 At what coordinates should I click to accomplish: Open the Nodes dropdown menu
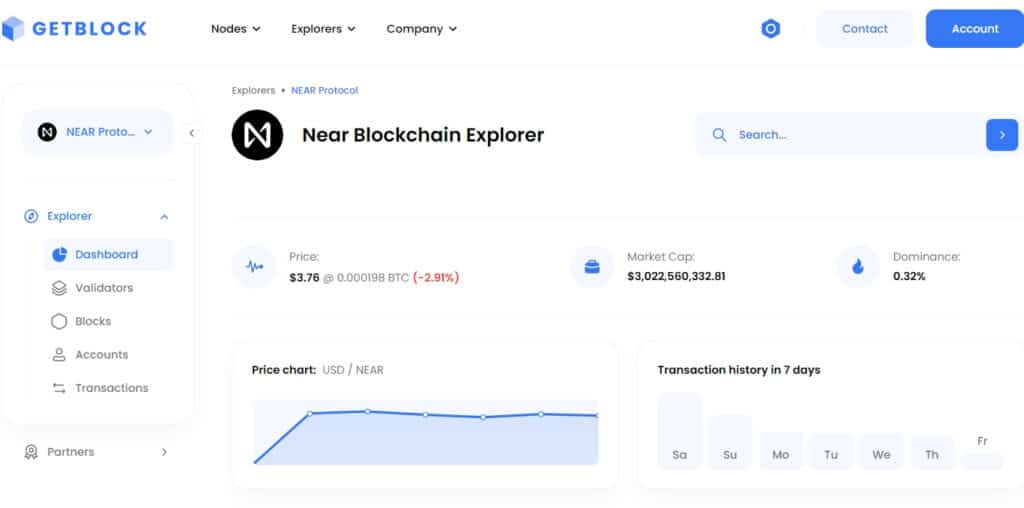pyautogui.click(x=235, y=29)
